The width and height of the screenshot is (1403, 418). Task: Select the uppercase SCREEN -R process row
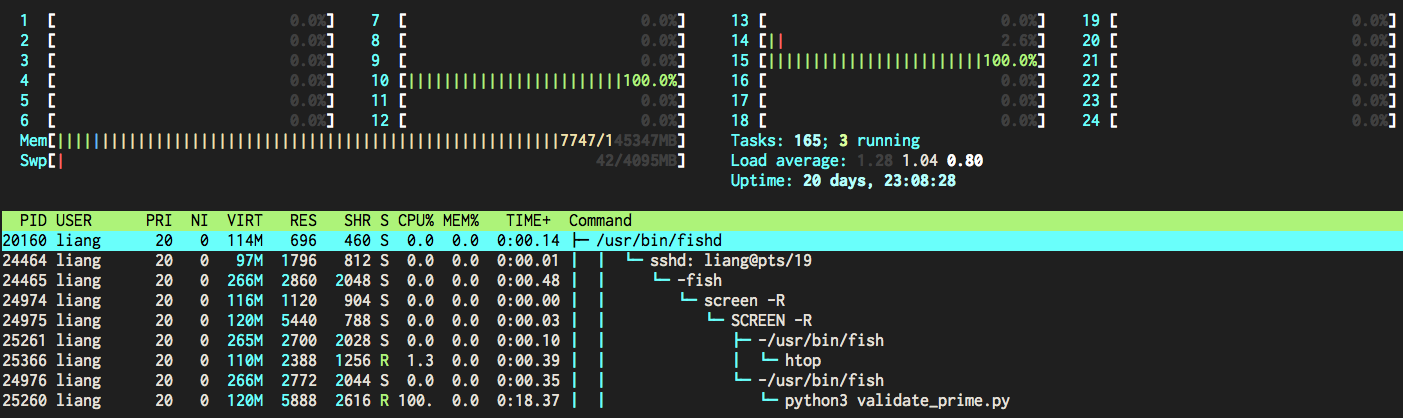point(701,320)
